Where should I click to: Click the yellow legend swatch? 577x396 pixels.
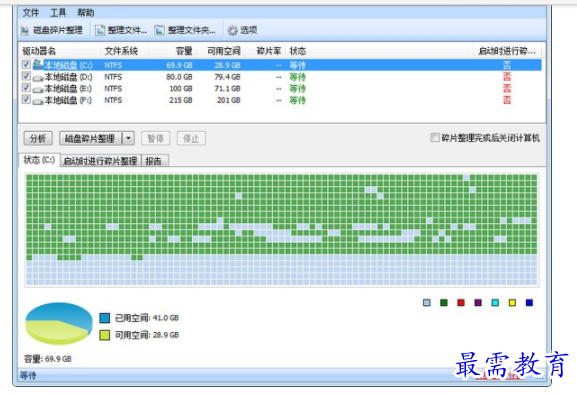pos(512,303)
